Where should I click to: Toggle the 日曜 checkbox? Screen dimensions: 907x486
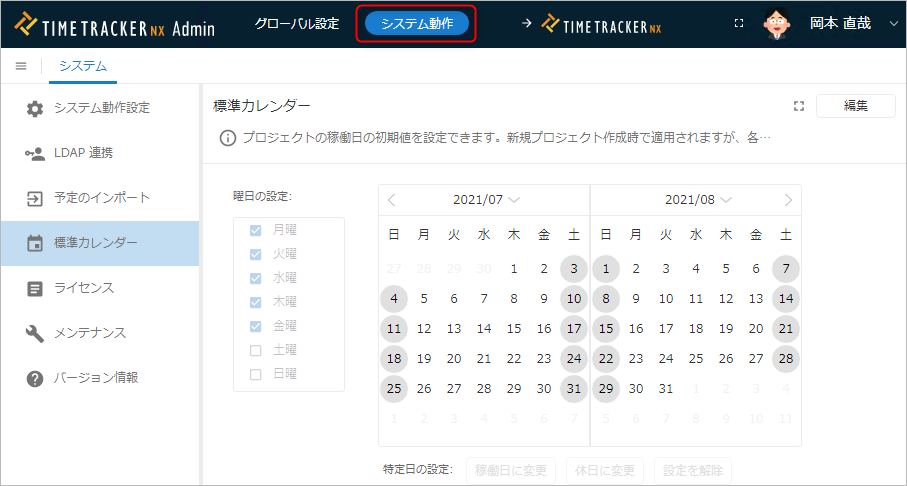point(256,374)
